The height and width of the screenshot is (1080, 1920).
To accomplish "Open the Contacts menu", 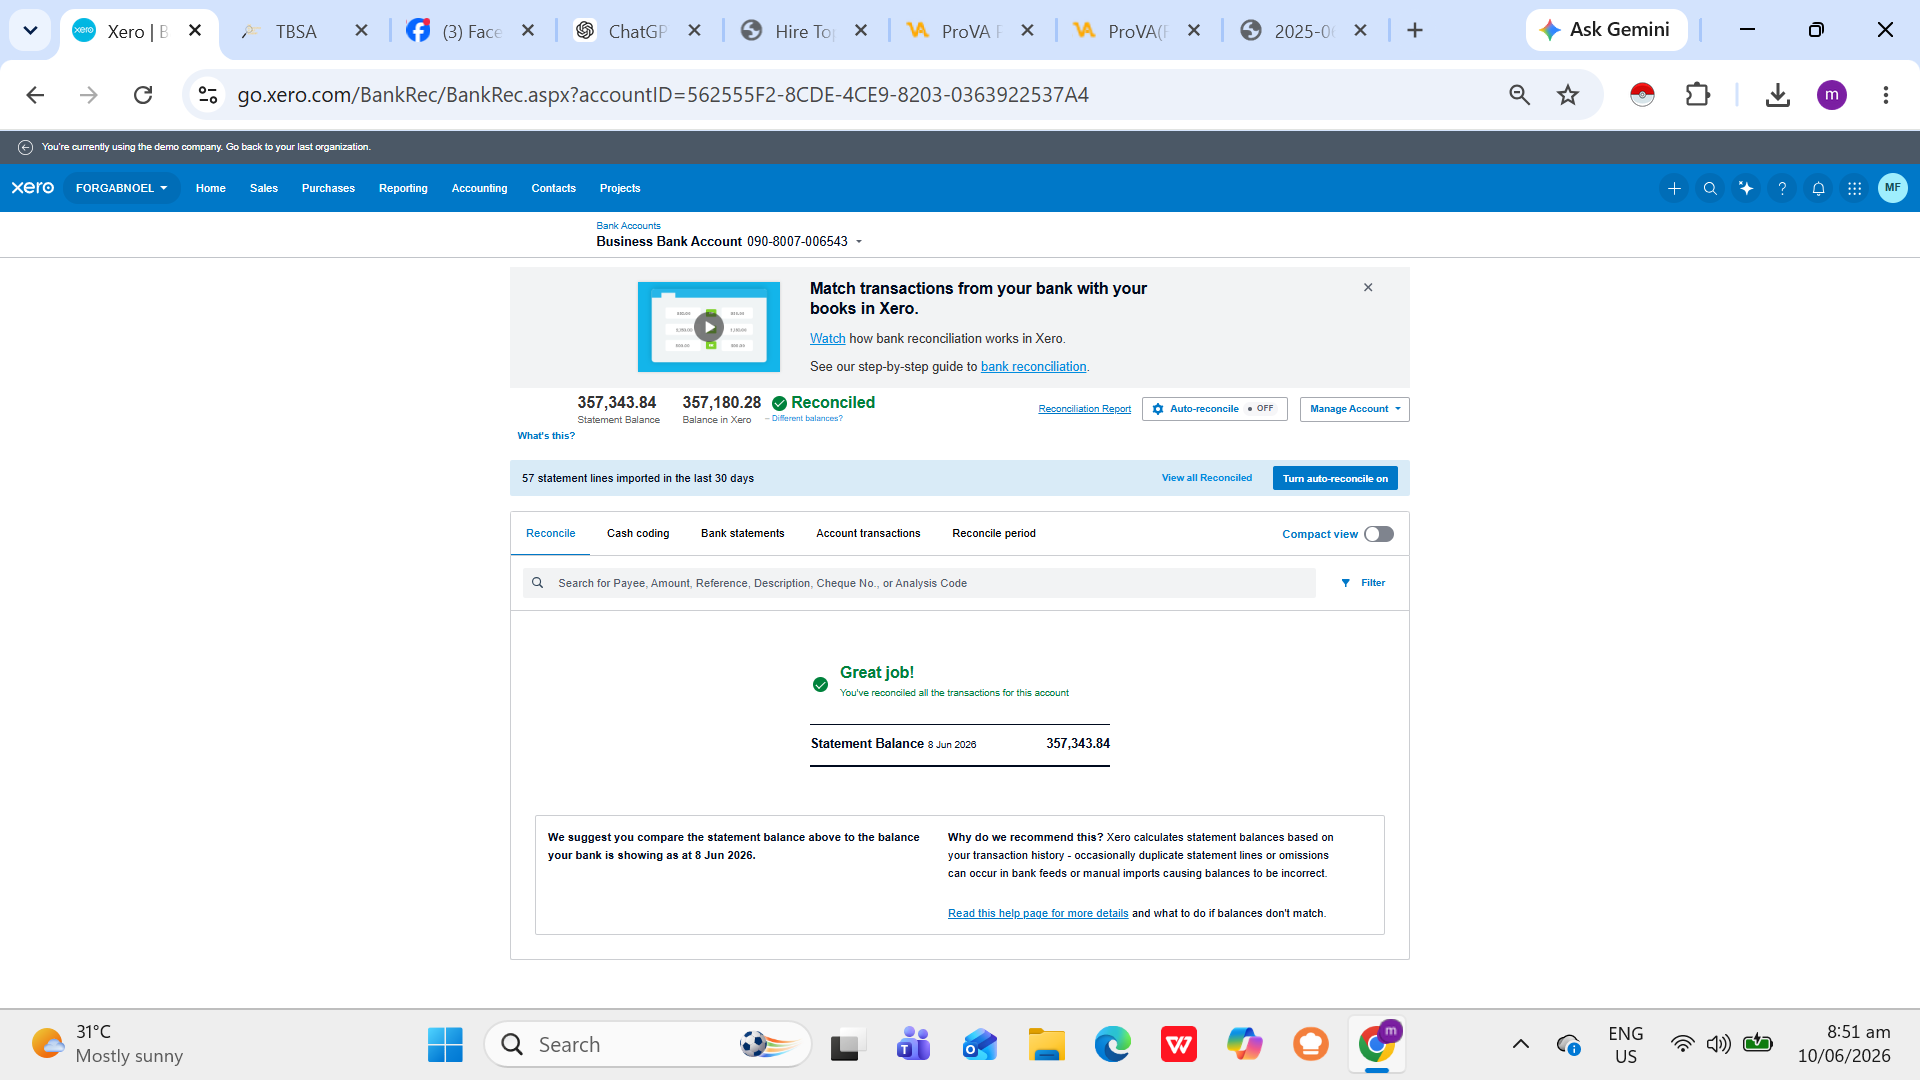I will 553,188.
